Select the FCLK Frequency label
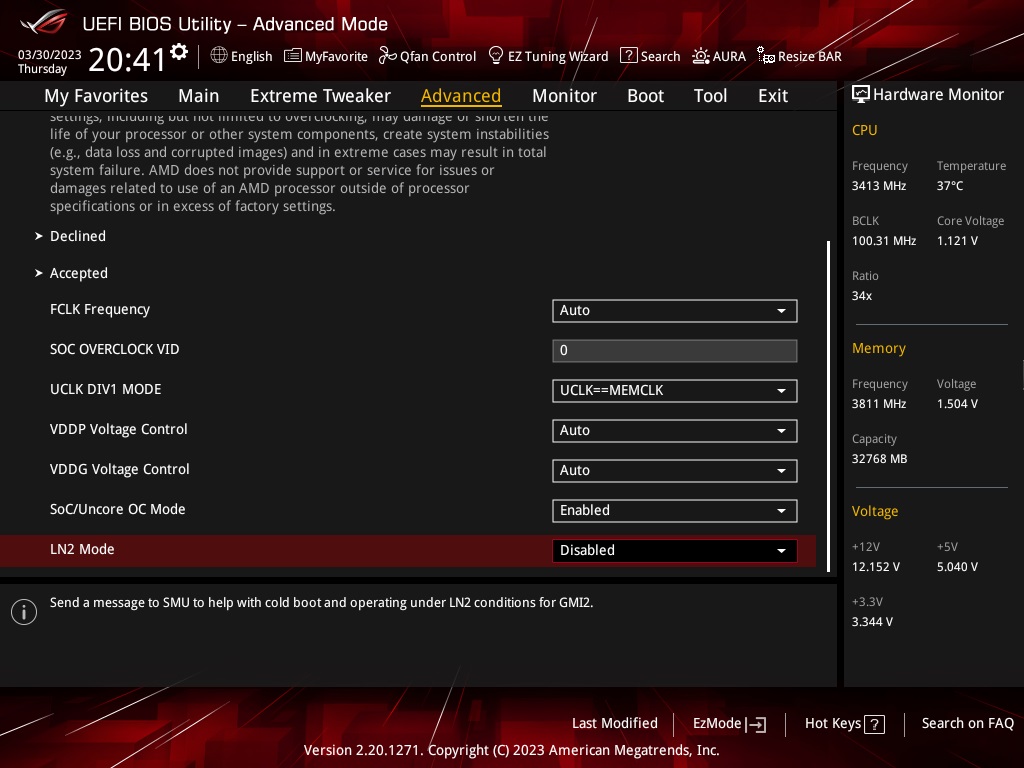The height and width of the screenshot is (768, 1024). point(100,309)
